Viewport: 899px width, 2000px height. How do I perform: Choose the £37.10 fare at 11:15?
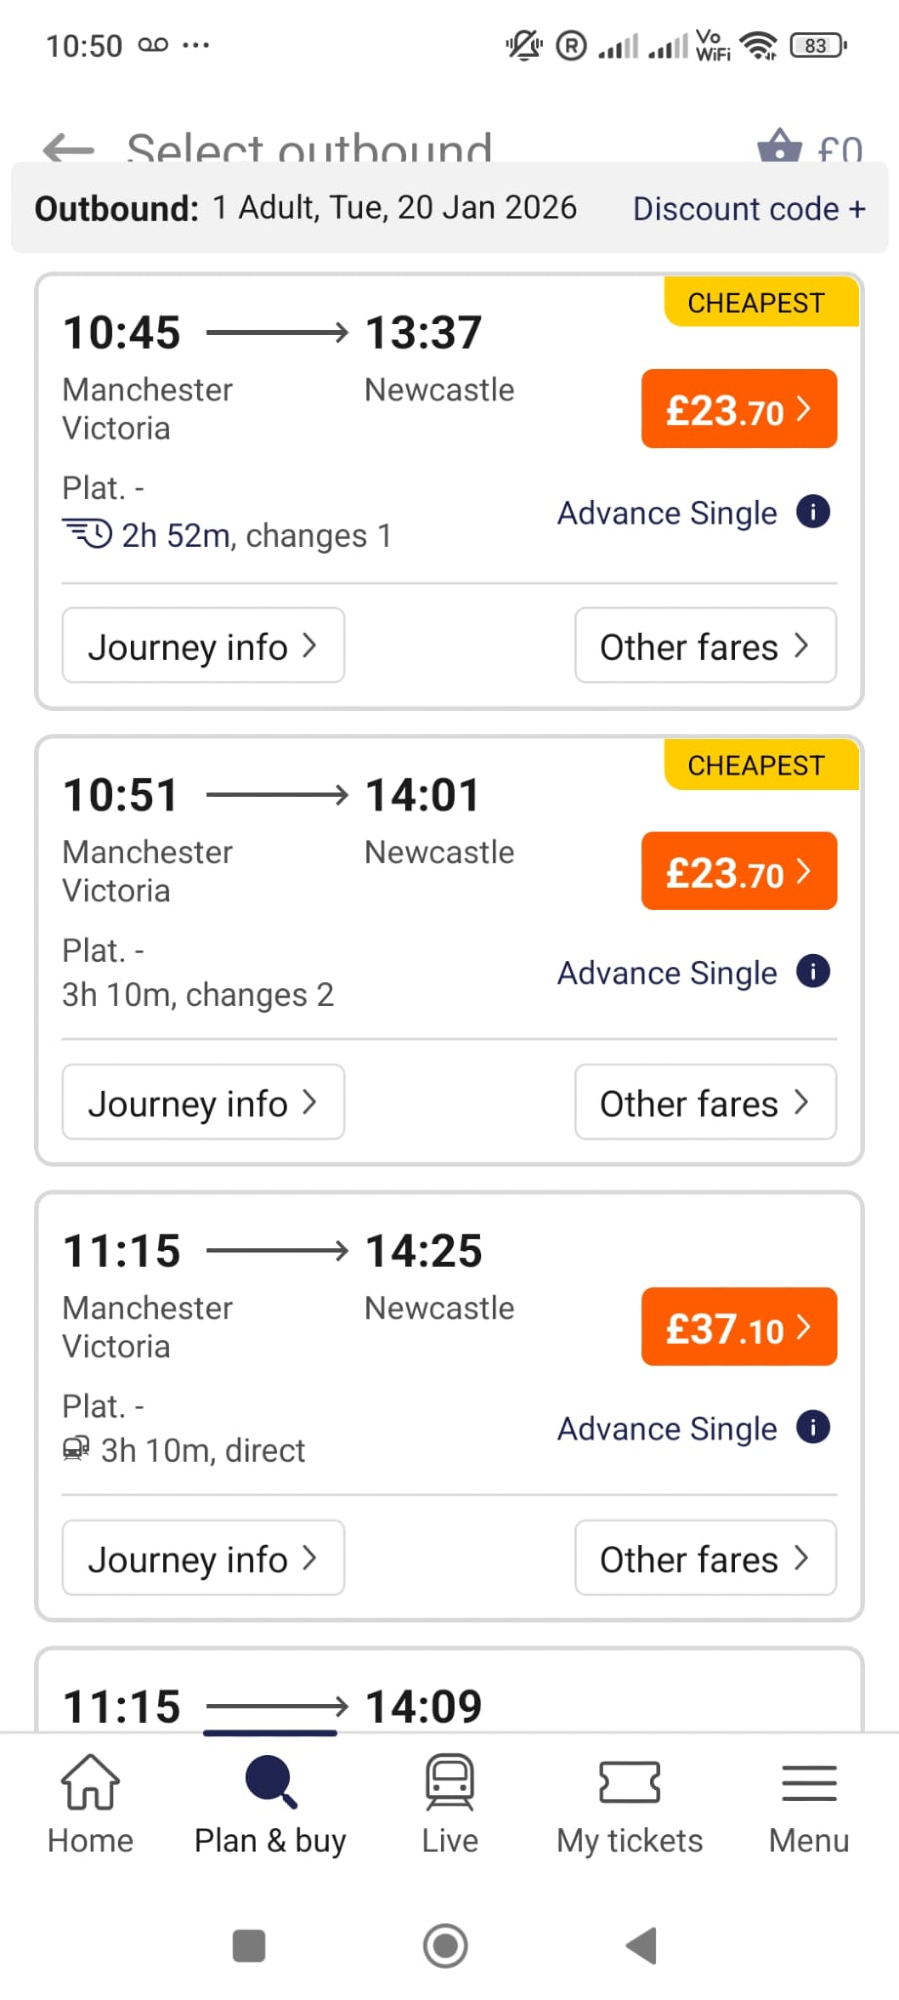point(738,1327)
